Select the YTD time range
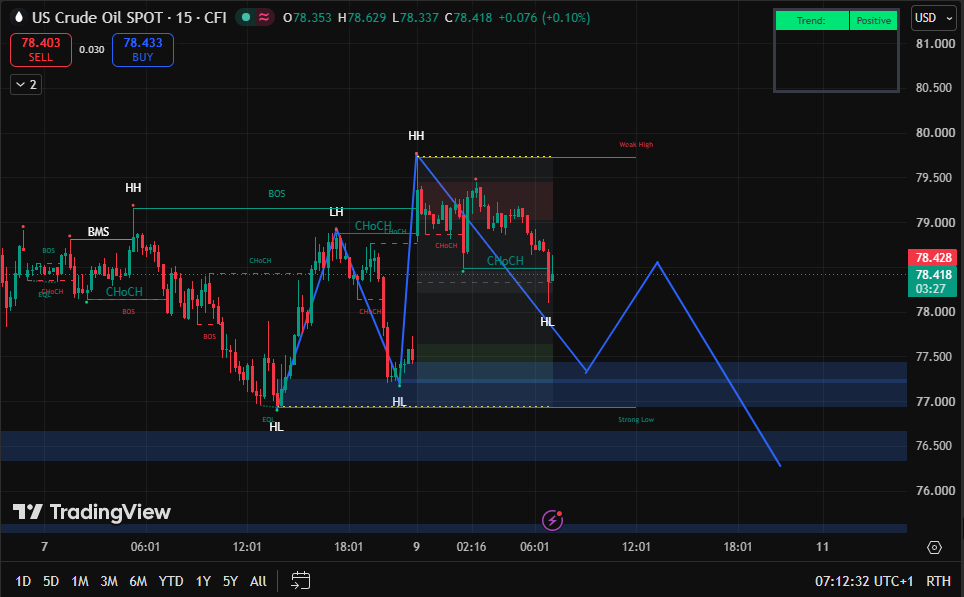The width and height of the screenshot is (964, 597). pyautogui.click(x=171, y=581)
